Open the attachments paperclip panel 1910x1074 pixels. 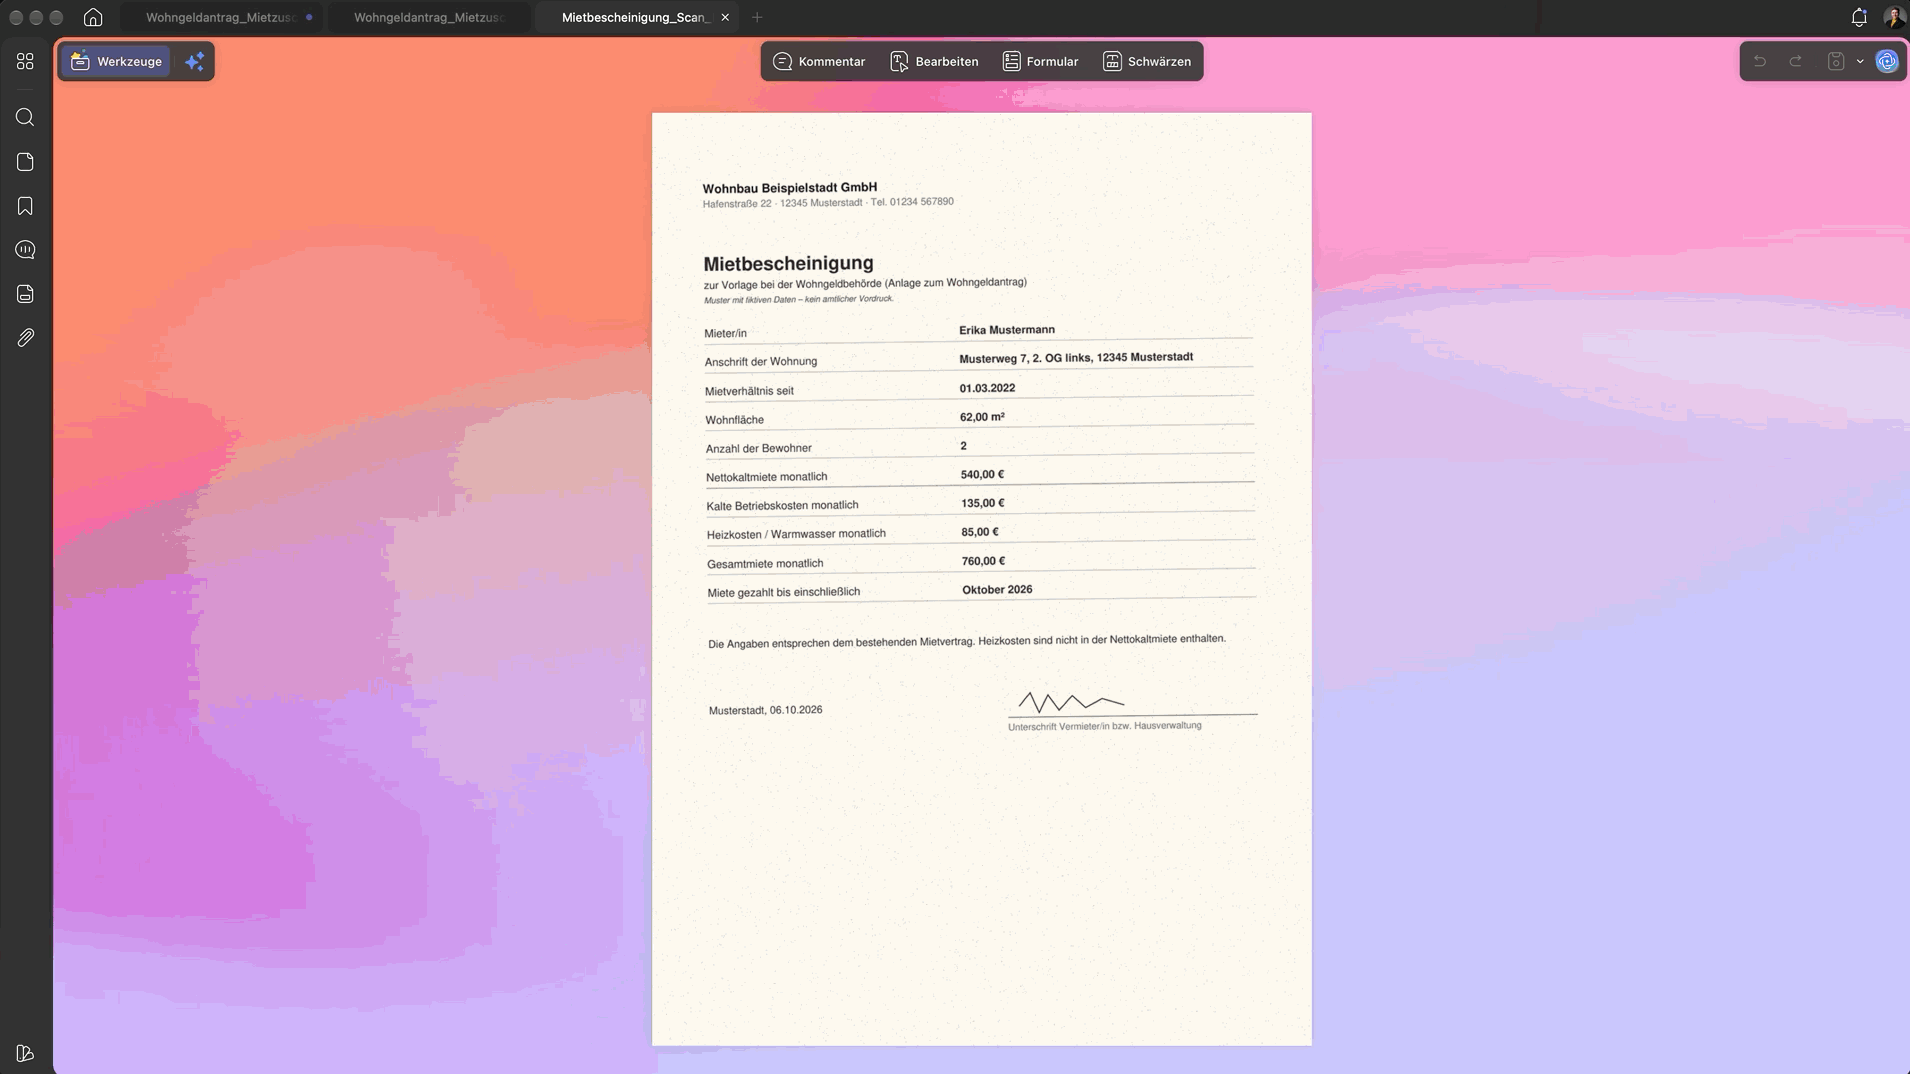(x=25, y=338)
